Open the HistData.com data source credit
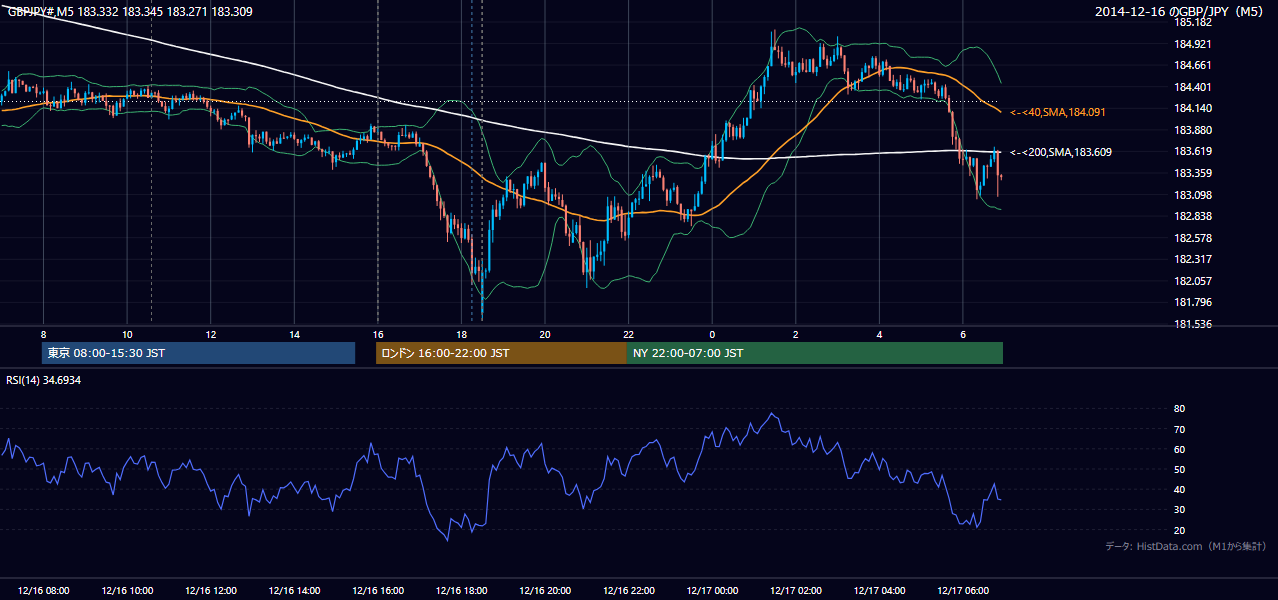This screenshot has height=600, width=1278. click(x=1186, y=546)
